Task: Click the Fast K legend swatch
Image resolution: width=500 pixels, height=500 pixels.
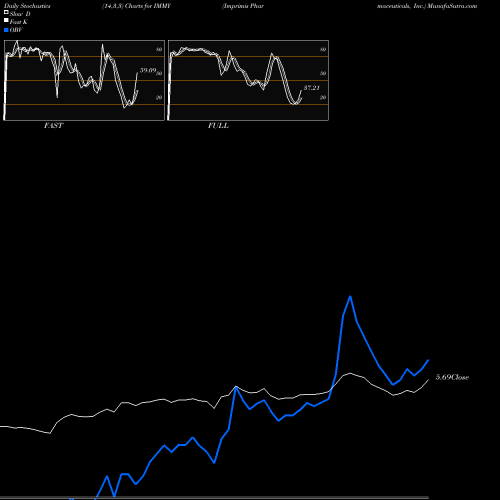Action: coord(6,21)
